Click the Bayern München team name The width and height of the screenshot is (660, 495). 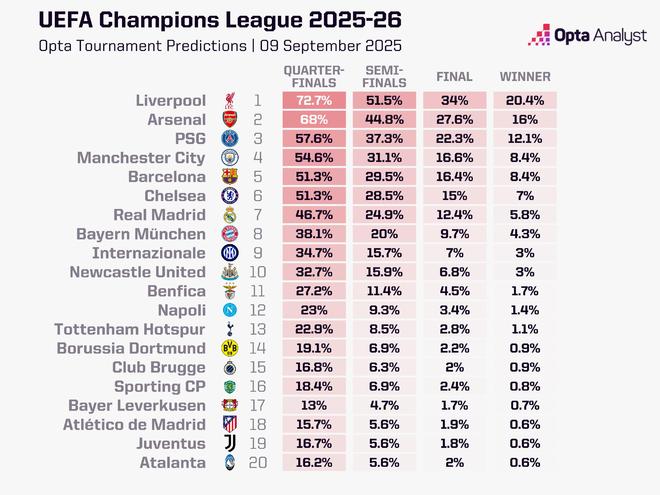[150, 234]
